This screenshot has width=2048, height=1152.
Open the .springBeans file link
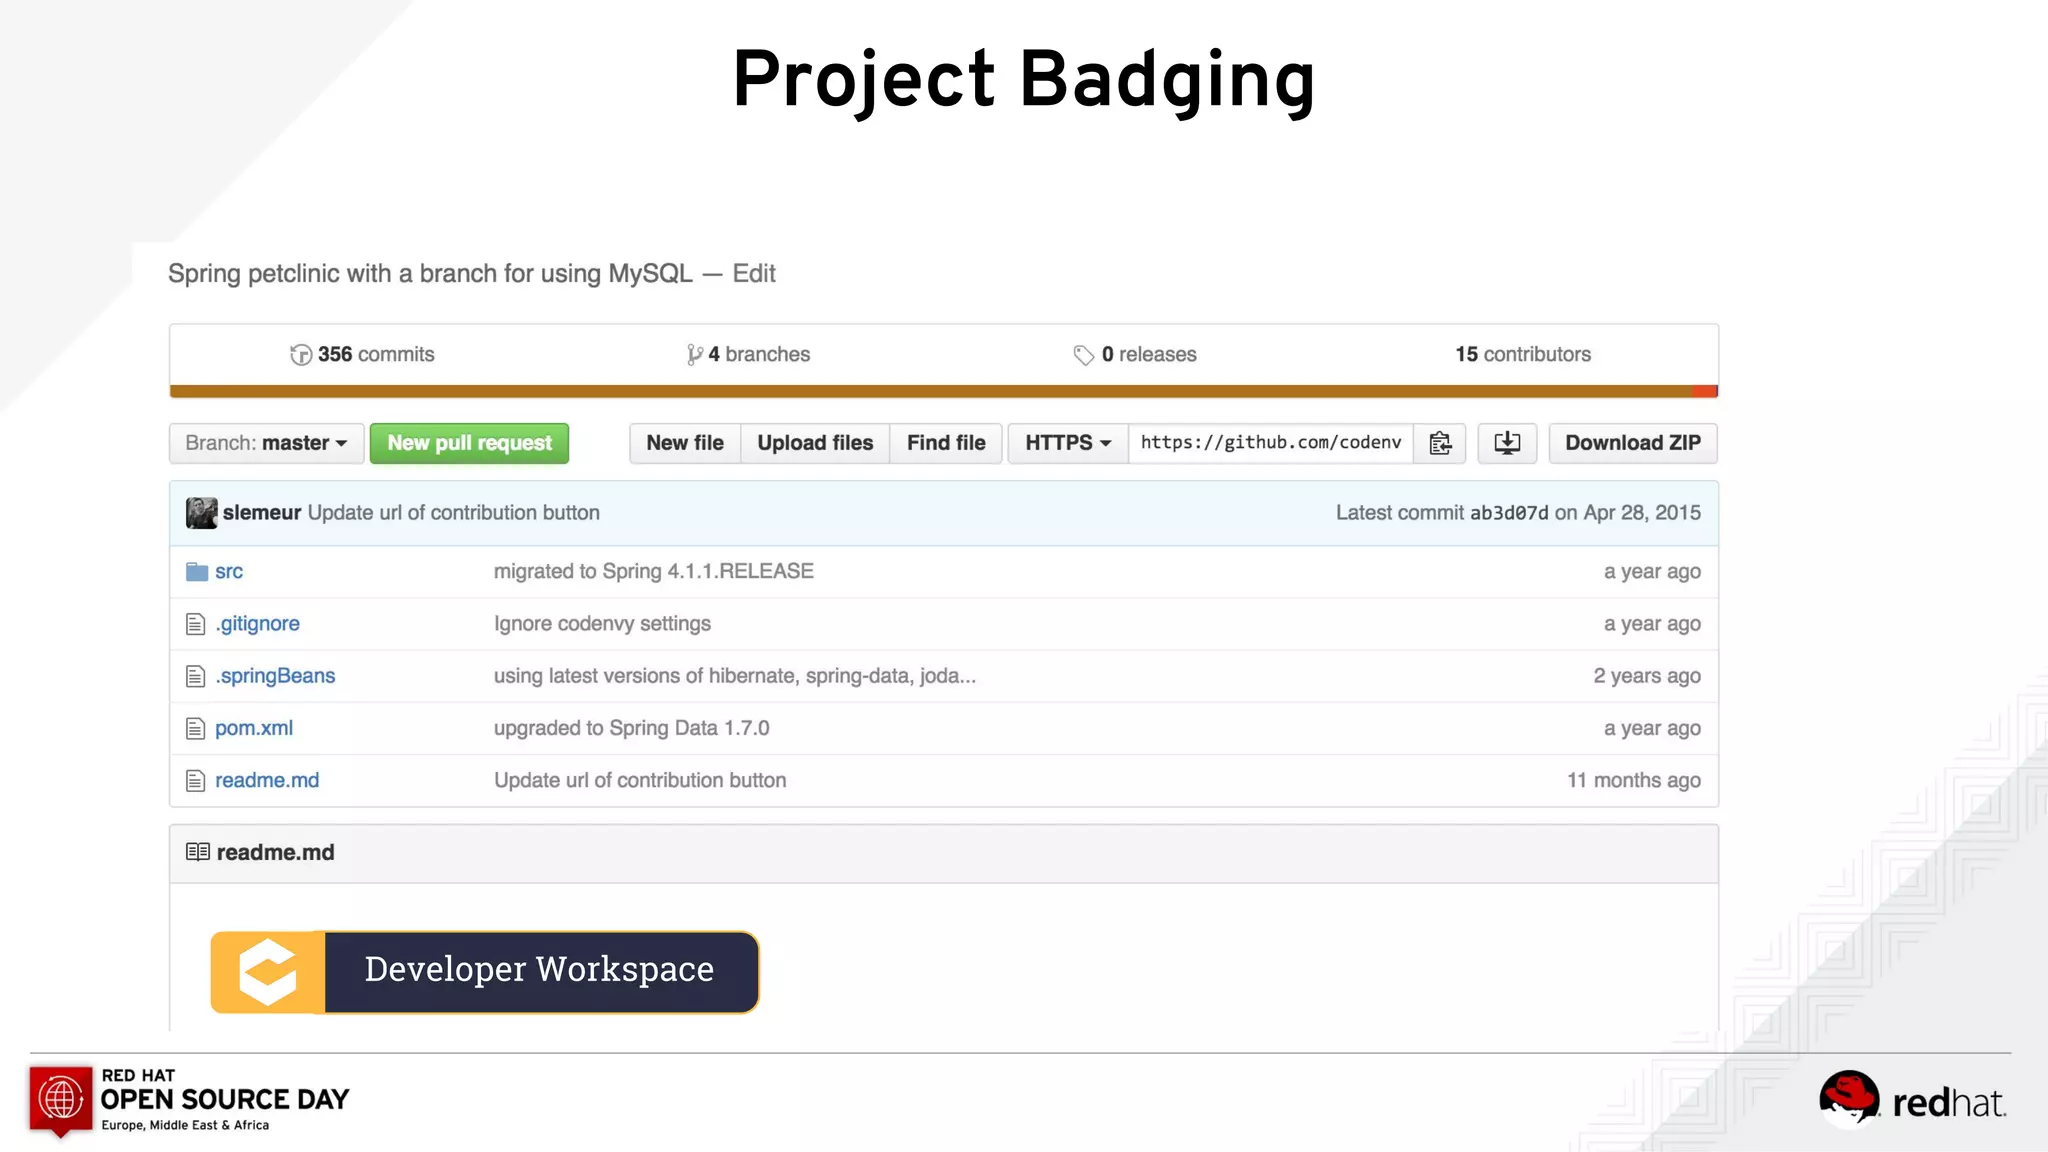(275, 675)
